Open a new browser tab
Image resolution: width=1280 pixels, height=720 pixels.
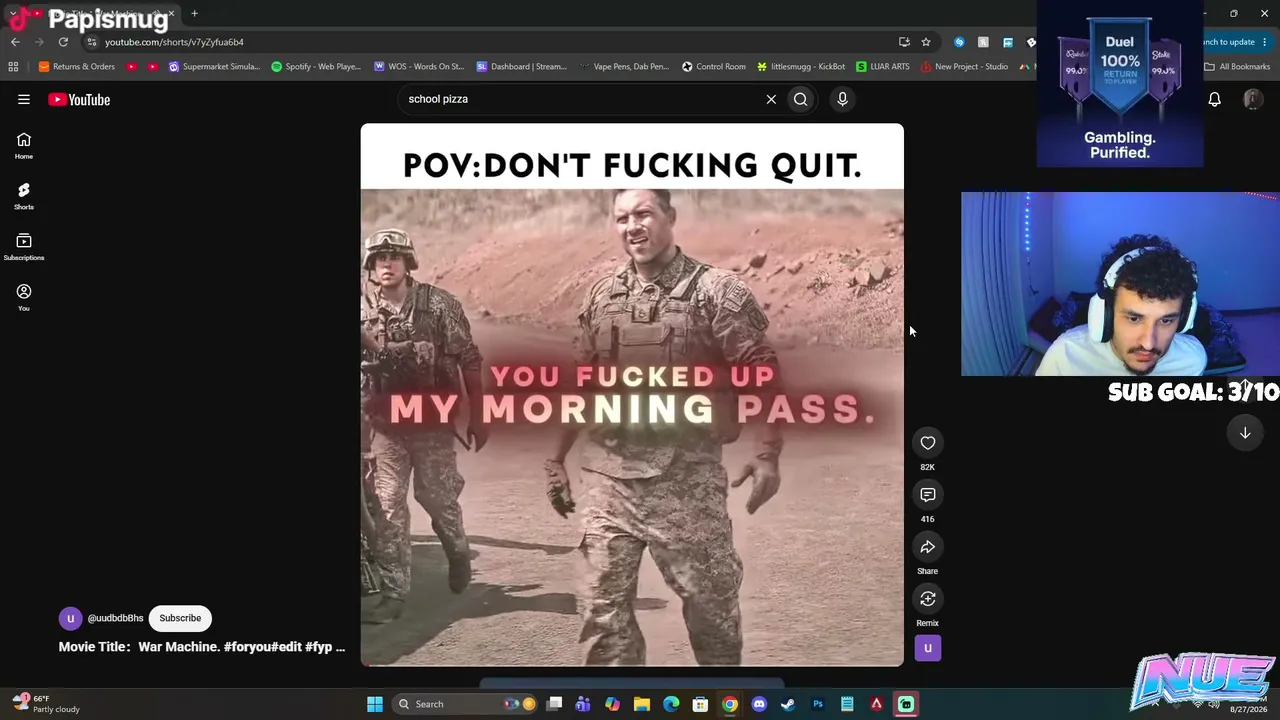[x=194, y=14]
